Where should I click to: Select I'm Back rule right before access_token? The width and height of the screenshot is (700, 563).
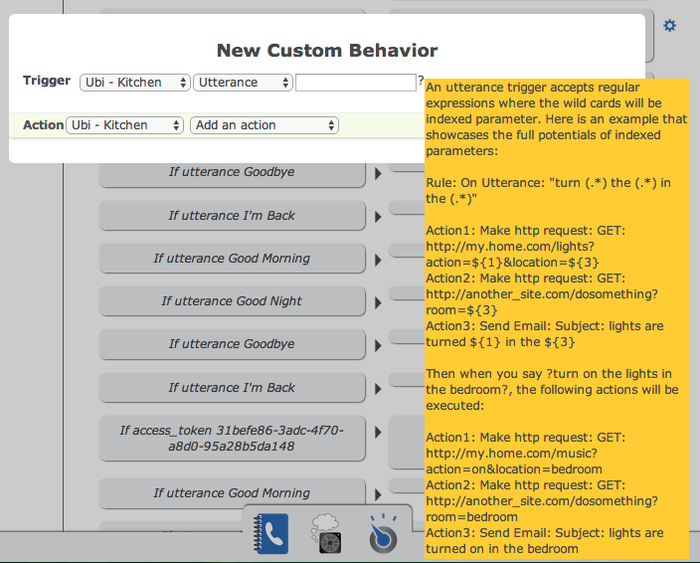tap(232, 388)
